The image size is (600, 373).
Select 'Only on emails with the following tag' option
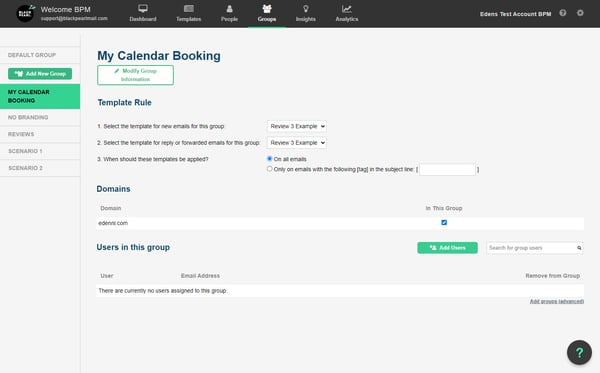click(269, 169)
